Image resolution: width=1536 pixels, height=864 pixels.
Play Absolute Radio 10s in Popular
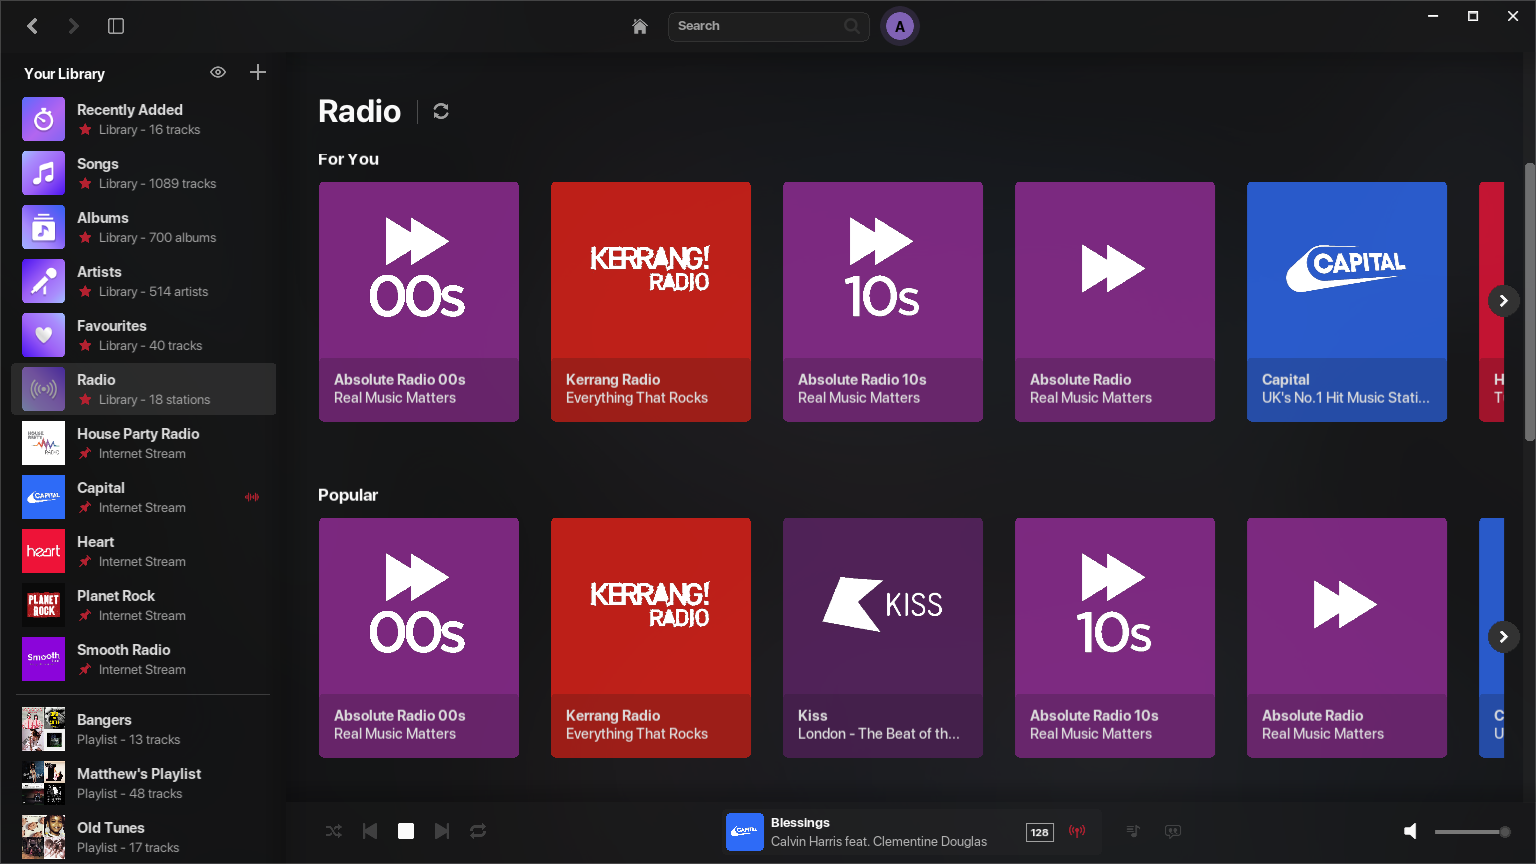click(1115, 638)
